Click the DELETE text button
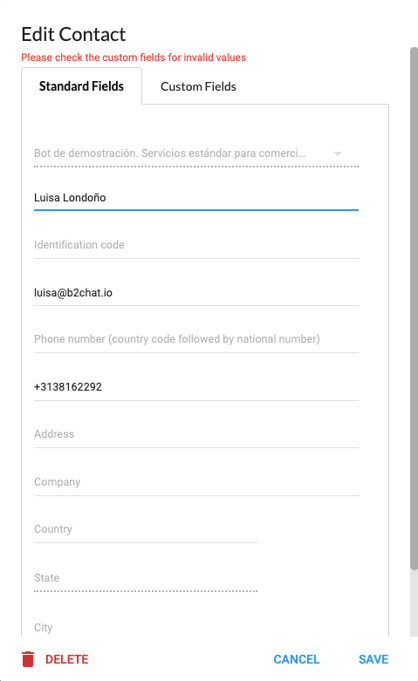This screenshot has width=418, height=681. [x=67, y=659]
